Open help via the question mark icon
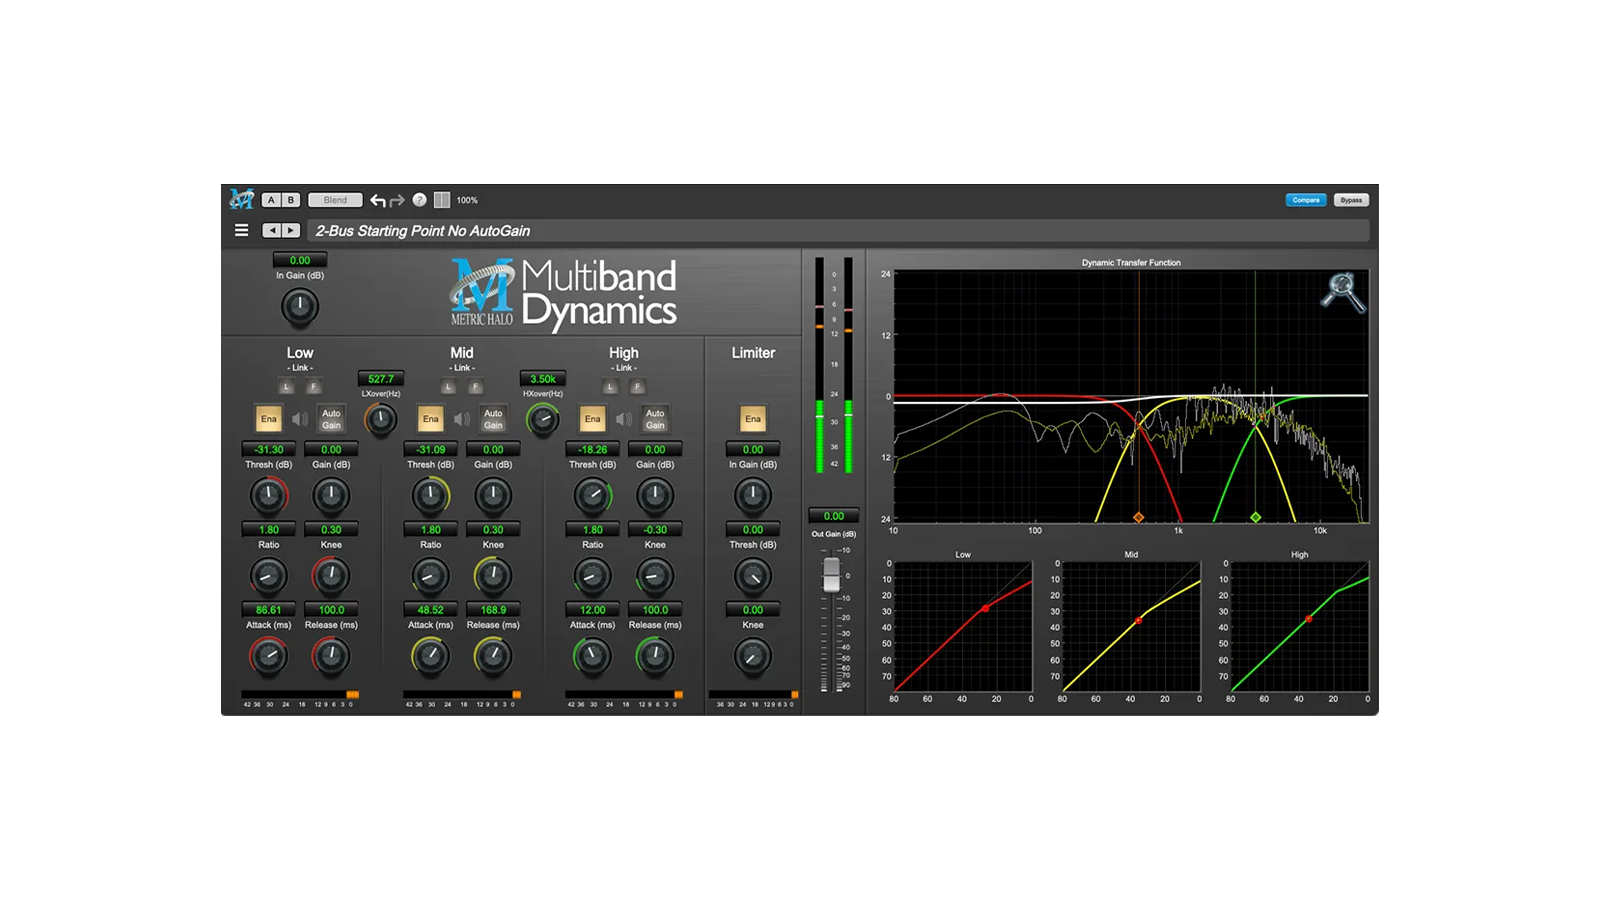 tap(419, 200)
